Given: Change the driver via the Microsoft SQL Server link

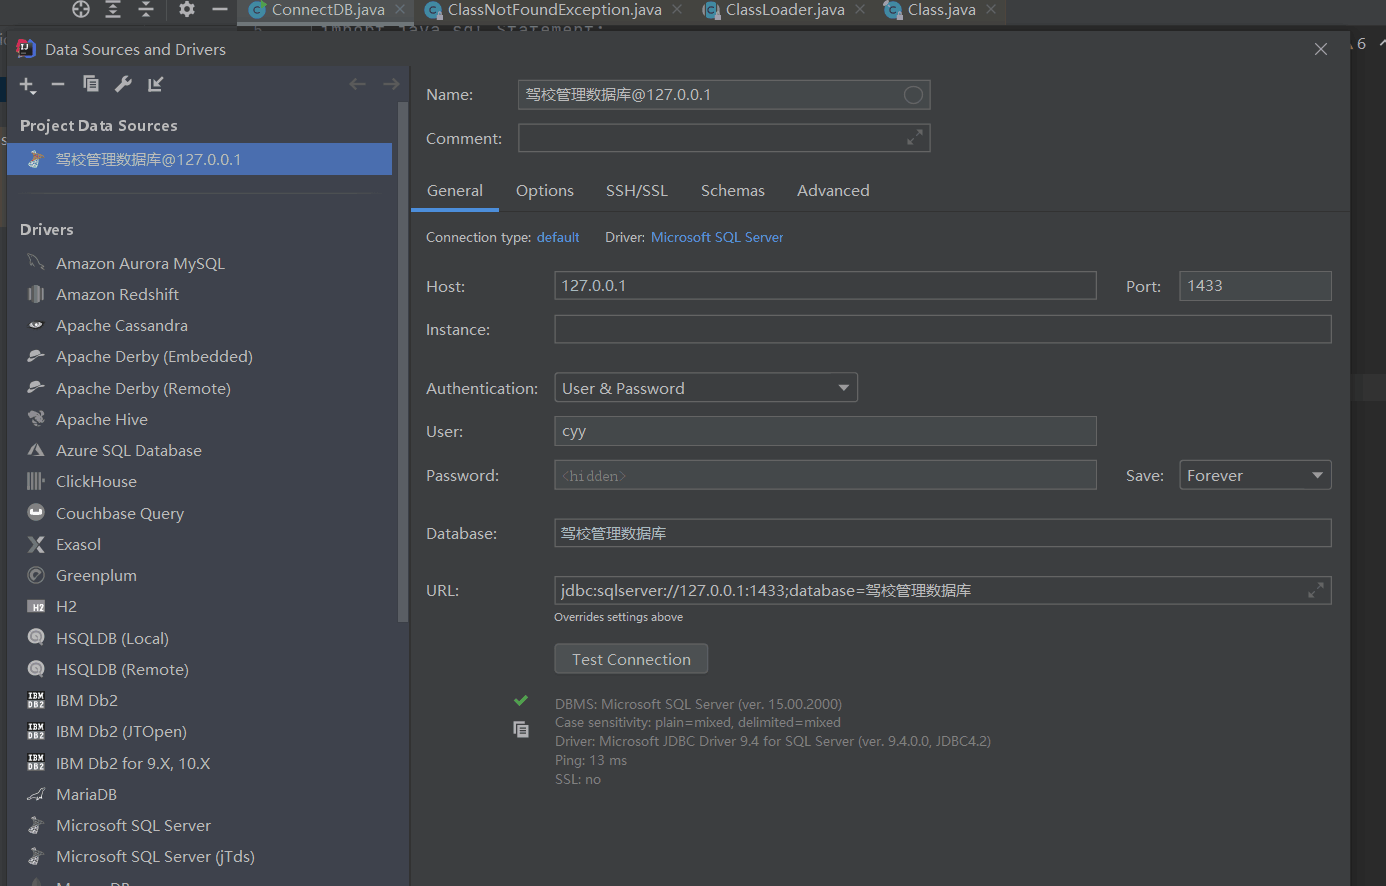Looking at the screenshot, I should click(716, 237).
